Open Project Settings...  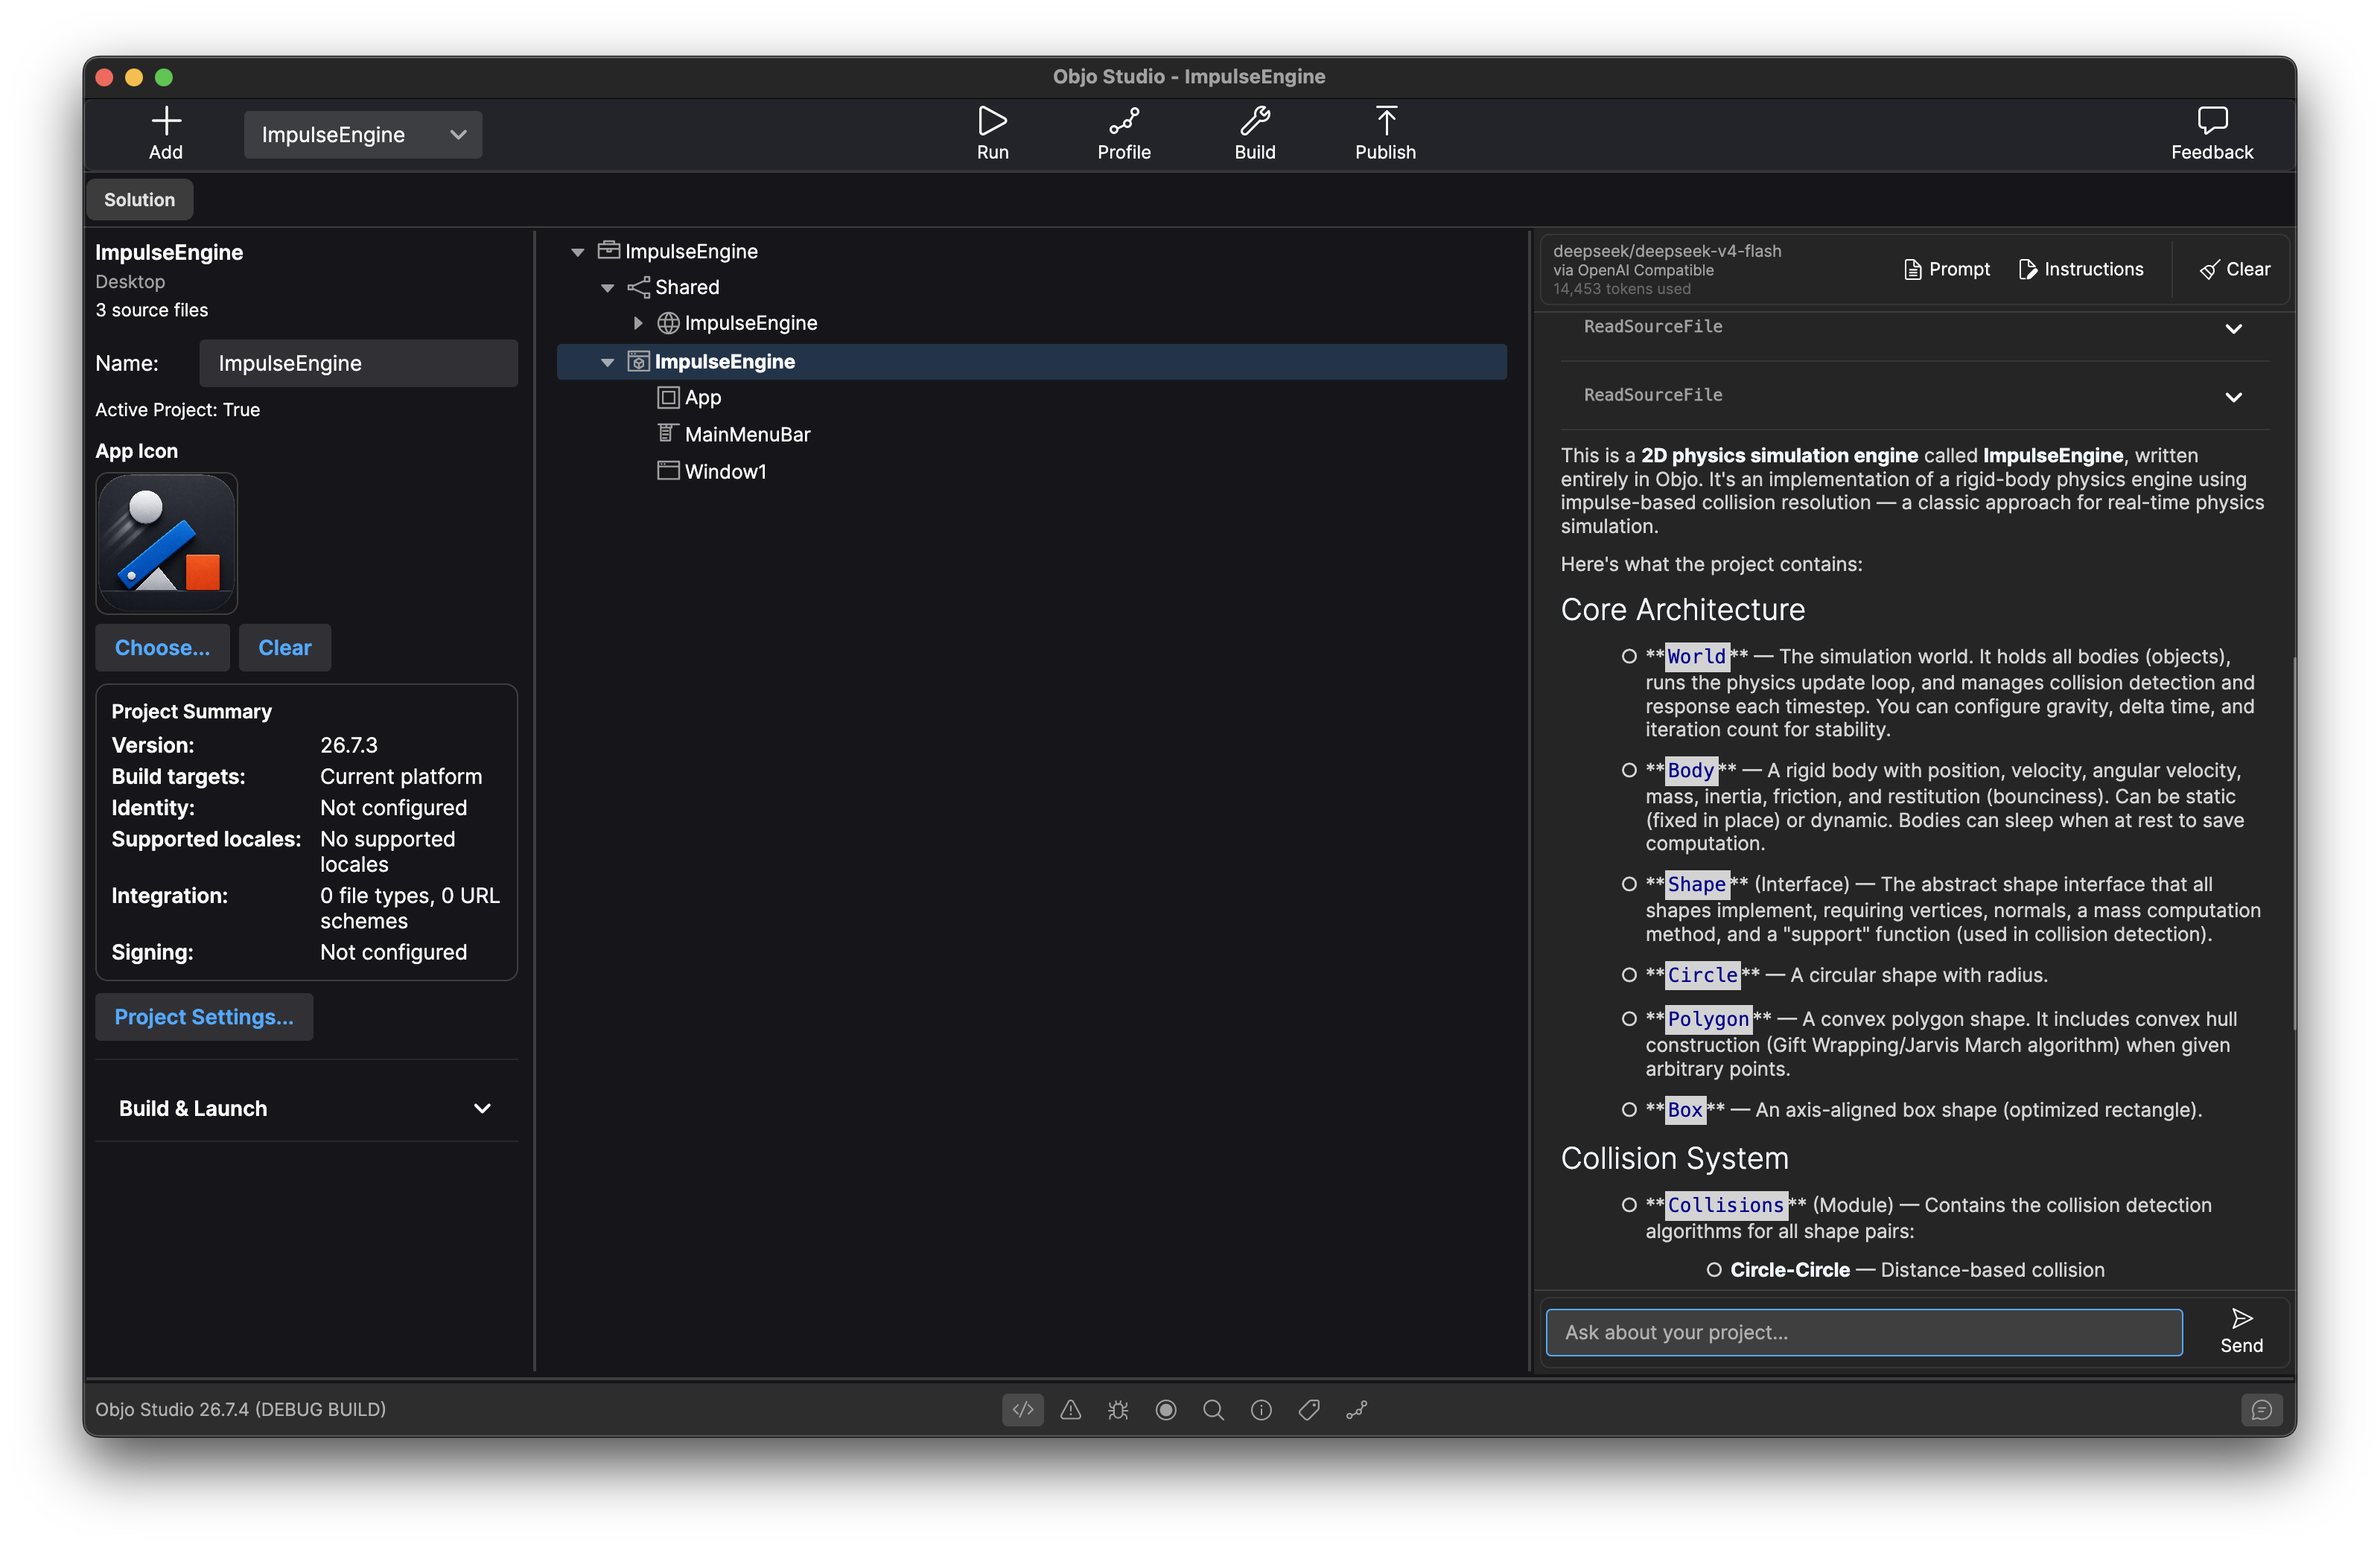click(204, 1016)
